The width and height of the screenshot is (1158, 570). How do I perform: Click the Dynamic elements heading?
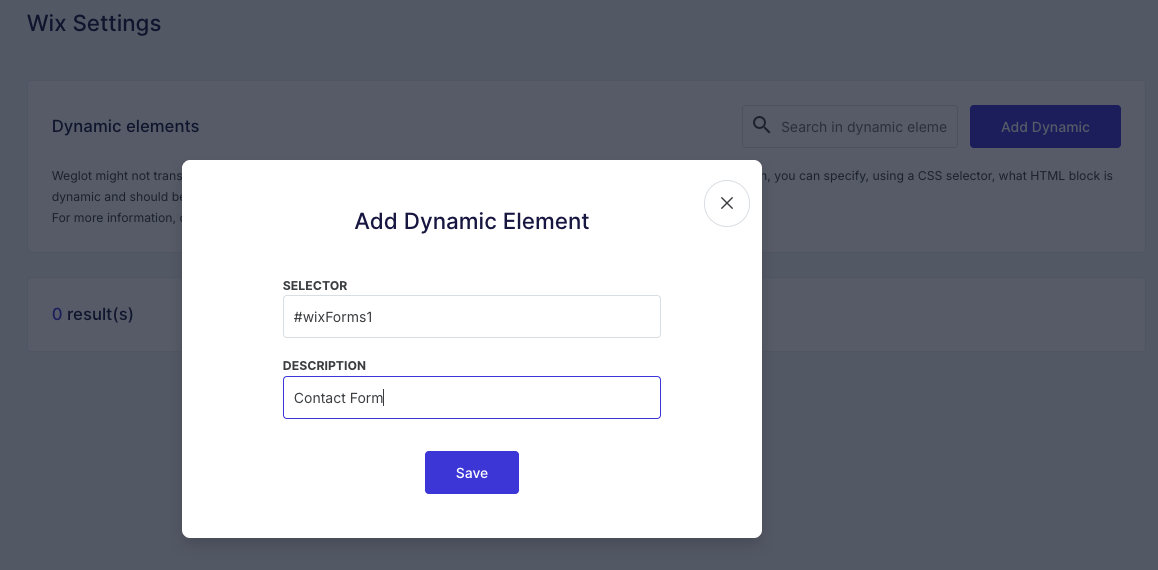(x=126, y=126)
